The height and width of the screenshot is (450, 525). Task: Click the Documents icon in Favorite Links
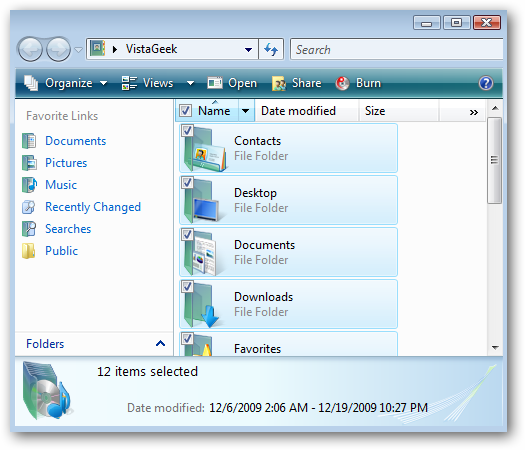pos(29,141)
